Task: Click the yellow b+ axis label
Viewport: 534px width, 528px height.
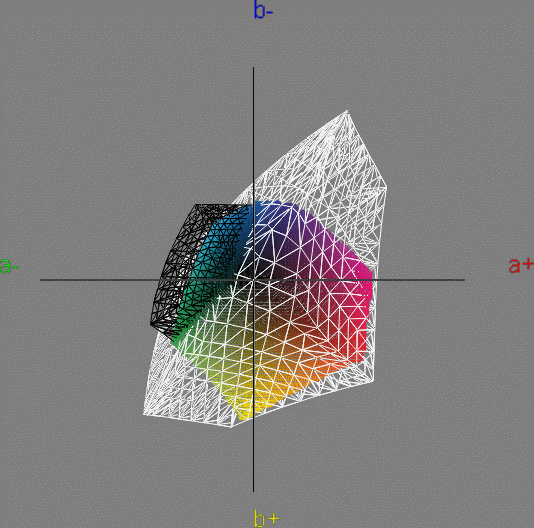Action: point(267,518)
